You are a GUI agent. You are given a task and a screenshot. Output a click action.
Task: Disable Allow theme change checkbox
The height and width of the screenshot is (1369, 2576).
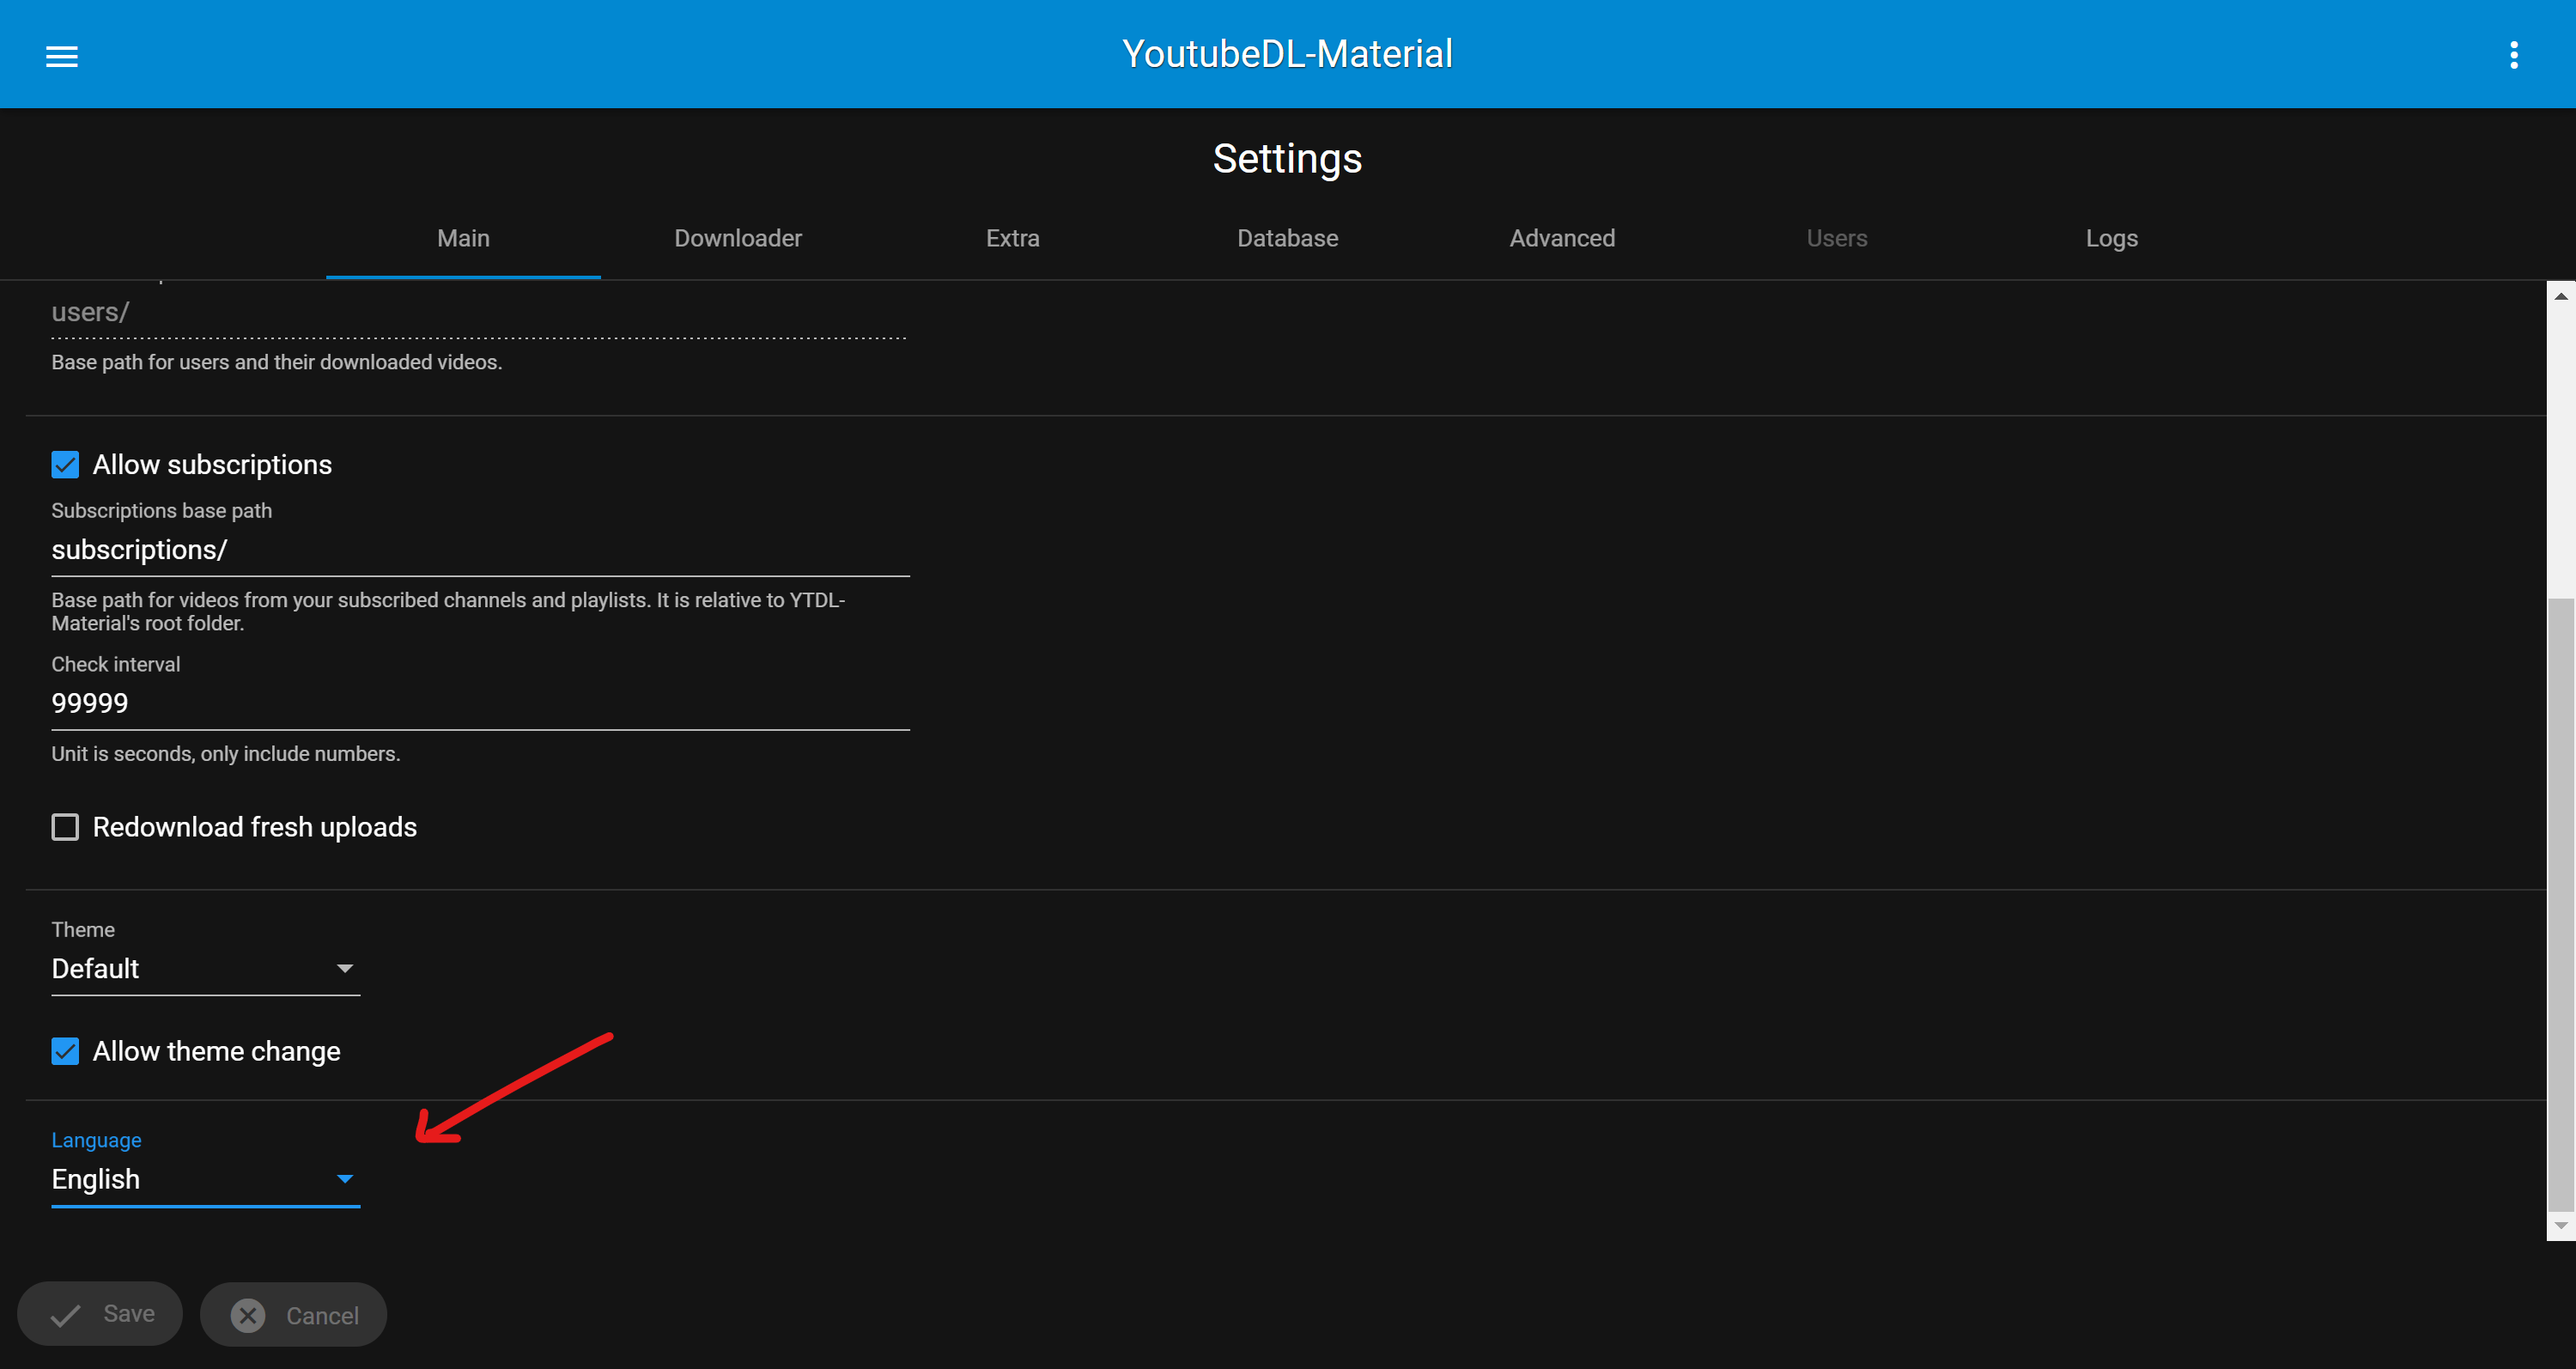(x=65, y=1051)
